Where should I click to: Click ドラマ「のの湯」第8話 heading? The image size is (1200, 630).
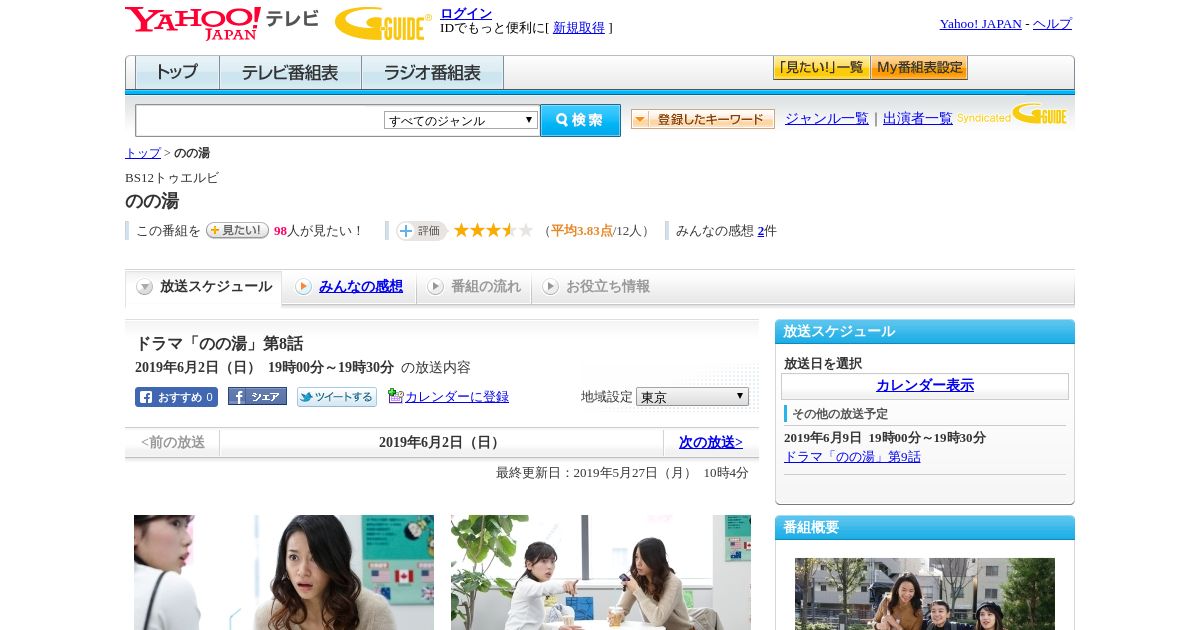pyautogui.click(x=219, y=344)
